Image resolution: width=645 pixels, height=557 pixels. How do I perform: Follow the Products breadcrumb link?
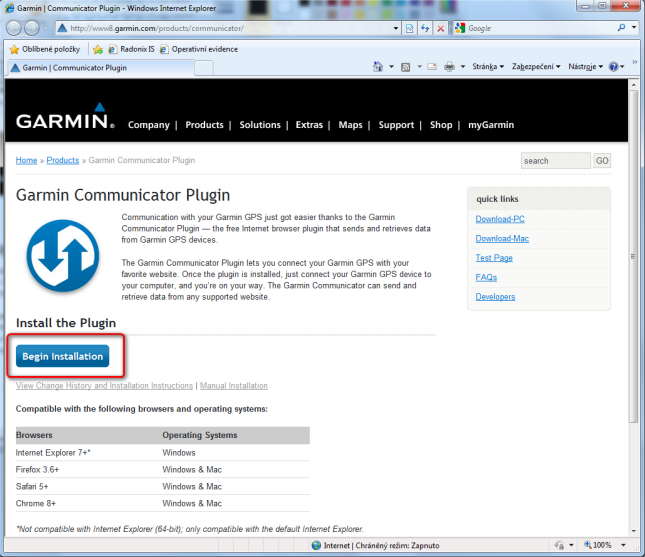pos(63,160)
